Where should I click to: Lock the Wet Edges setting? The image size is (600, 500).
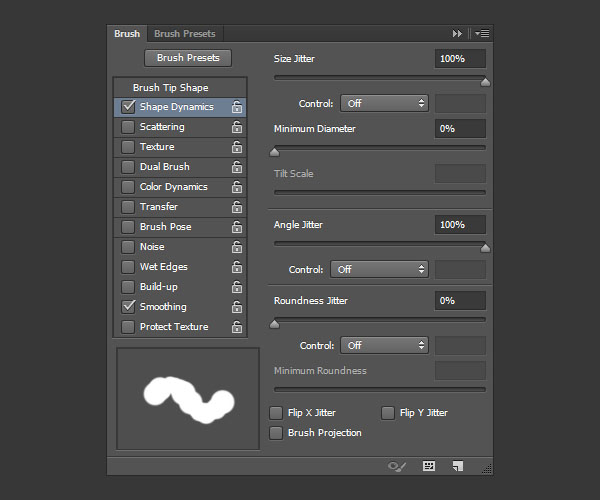tap(237, 267)
